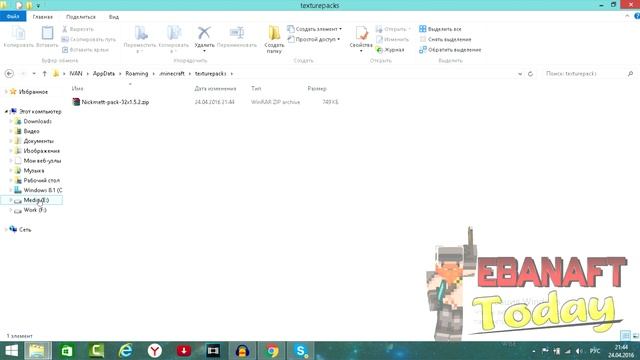Open address bar history dropdown
The height and width of the screenshot is (360, 640).
[520, 74]
